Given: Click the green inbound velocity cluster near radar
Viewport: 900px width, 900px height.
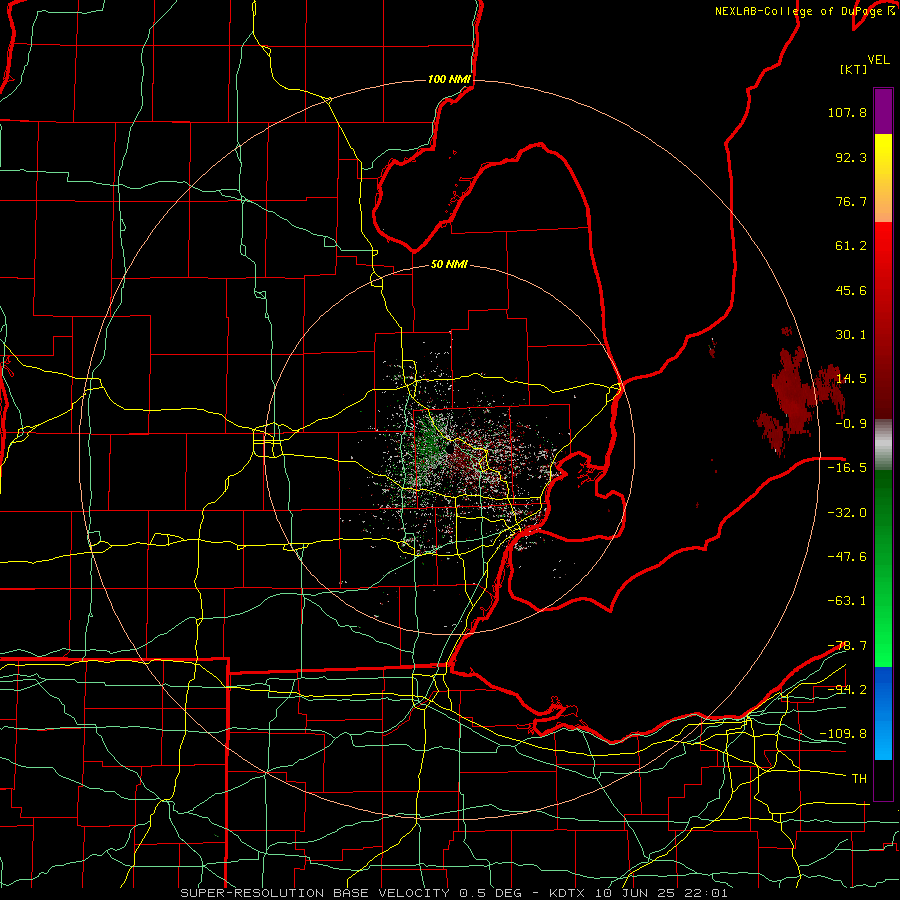Looking at the screenshot, I should [428, 445].
